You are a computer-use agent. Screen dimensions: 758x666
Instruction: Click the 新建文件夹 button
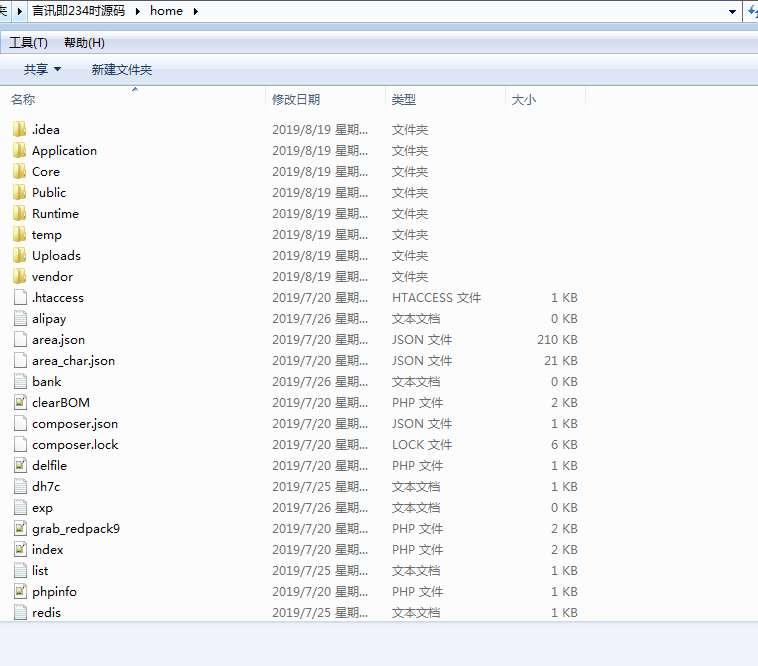point(122,70)
